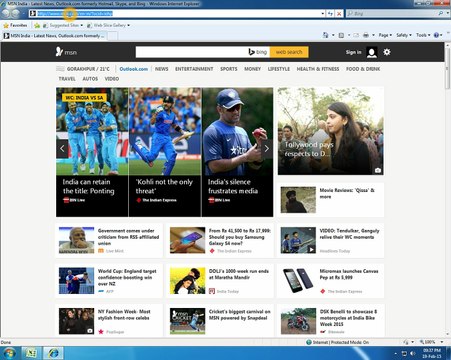
Task: Open search provider dropdown arrow
Action: click(x=448, y=13)
